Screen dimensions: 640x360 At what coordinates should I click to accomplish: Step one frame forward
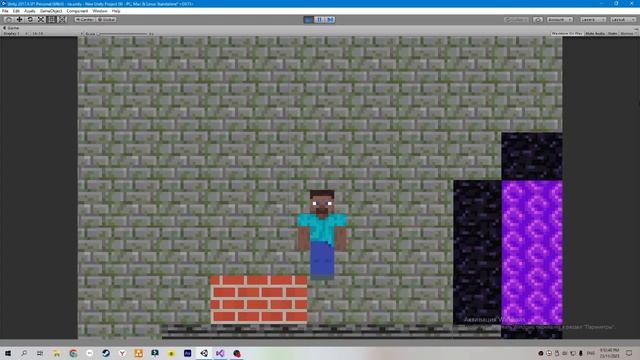(x=330, y=20)
